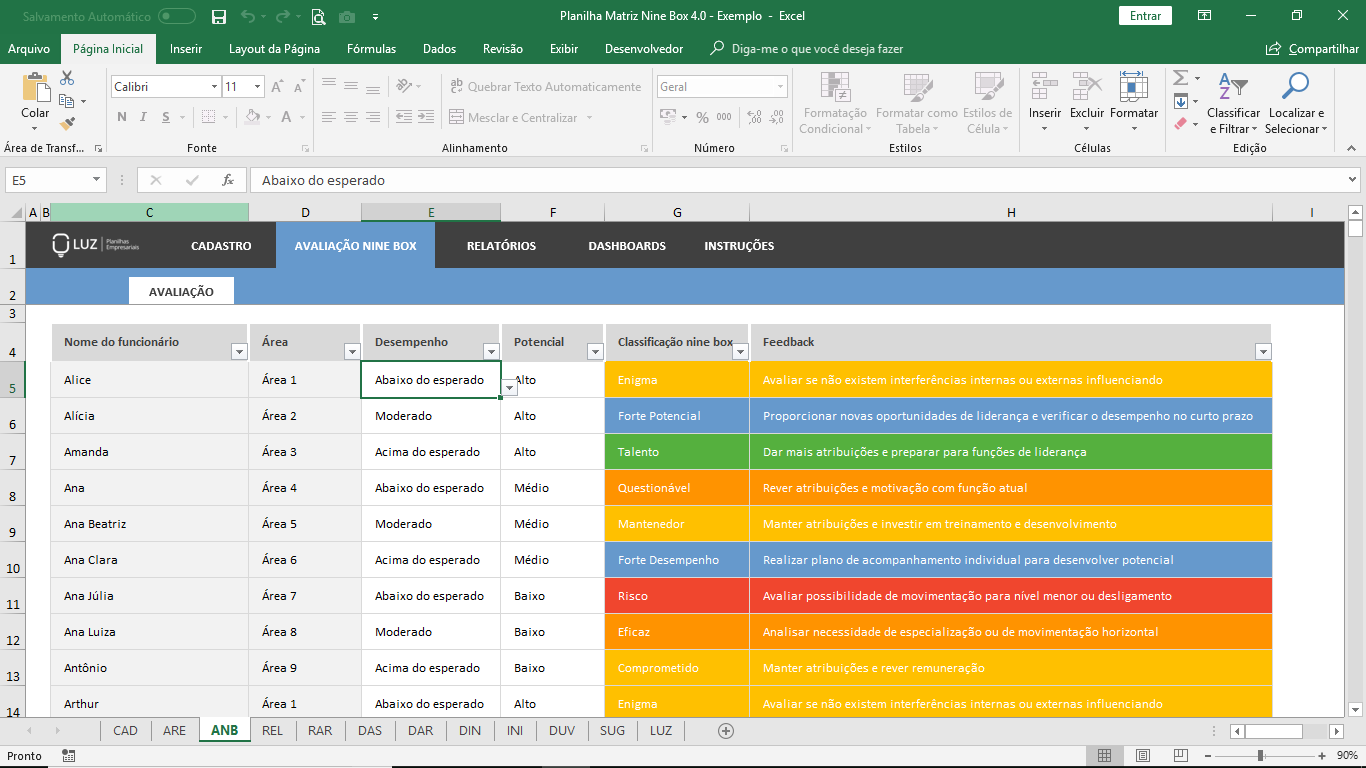Toggle the Salvamento Automático switch
This screenshot has height=768, width=1366.
click(177, 16)
